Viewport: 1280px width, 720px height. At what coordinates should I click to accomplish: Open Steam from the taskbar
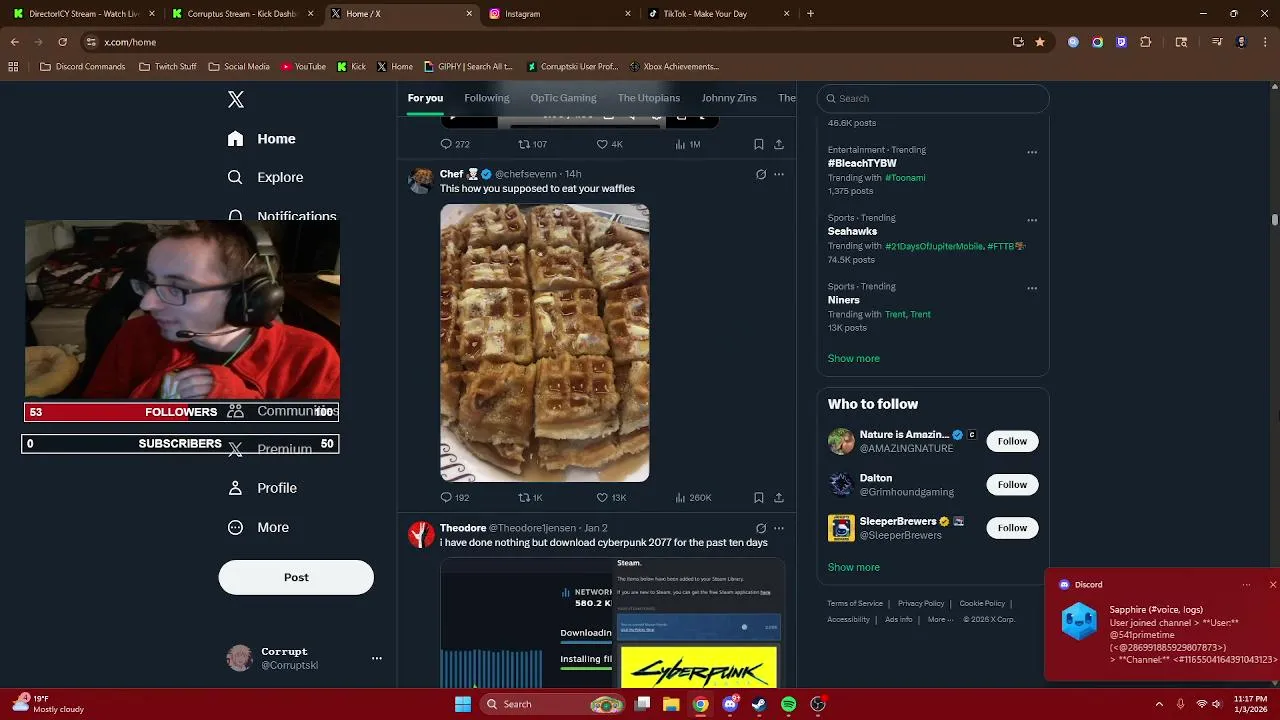tap(759, 704)
